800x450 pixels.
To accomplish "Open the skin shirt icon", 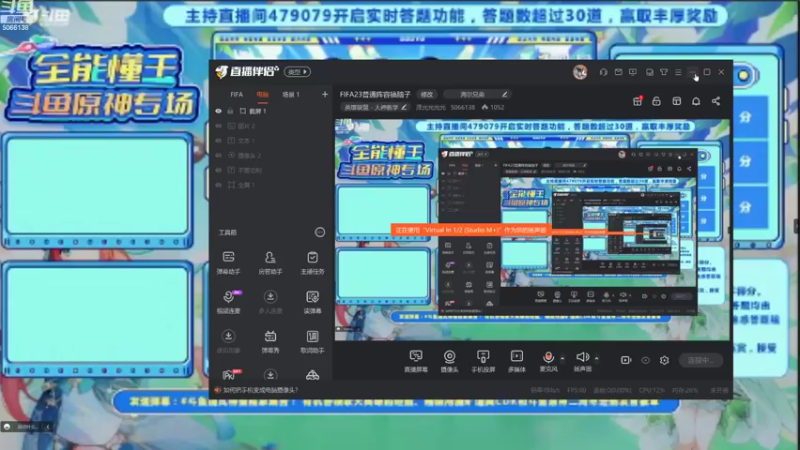I will [664, 72].
